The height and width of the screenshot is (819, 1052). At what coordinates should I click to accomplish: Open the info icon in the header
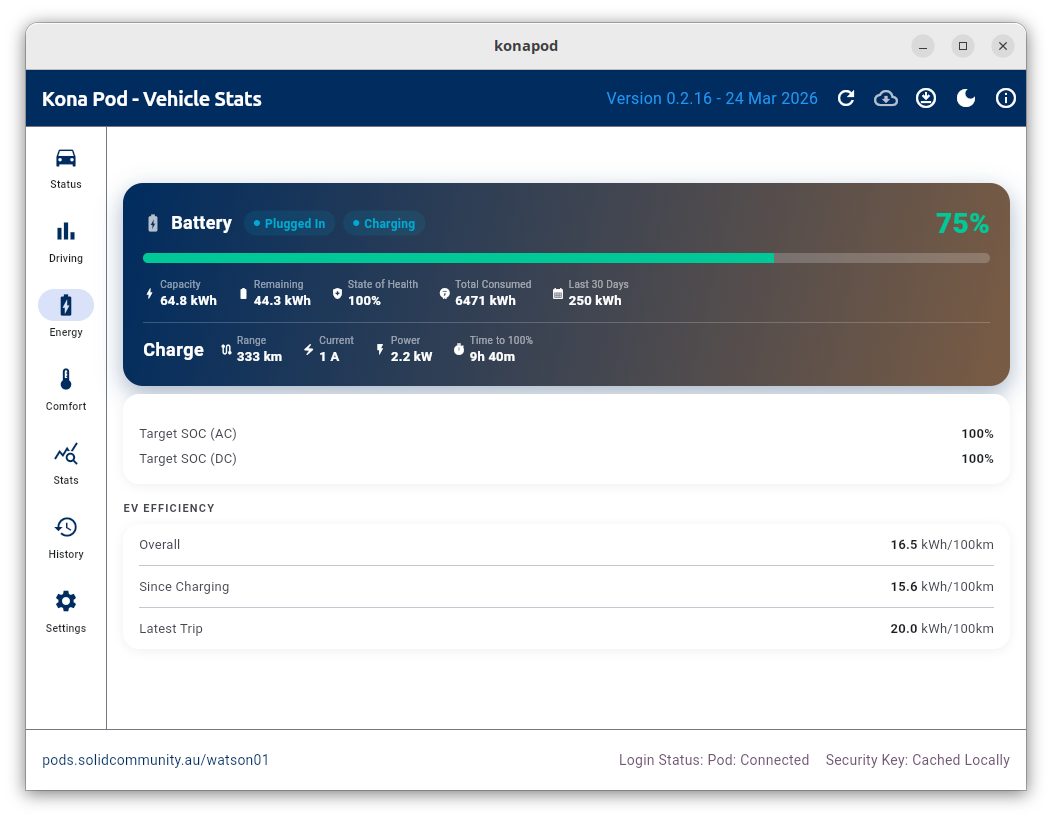point(1005,98)
